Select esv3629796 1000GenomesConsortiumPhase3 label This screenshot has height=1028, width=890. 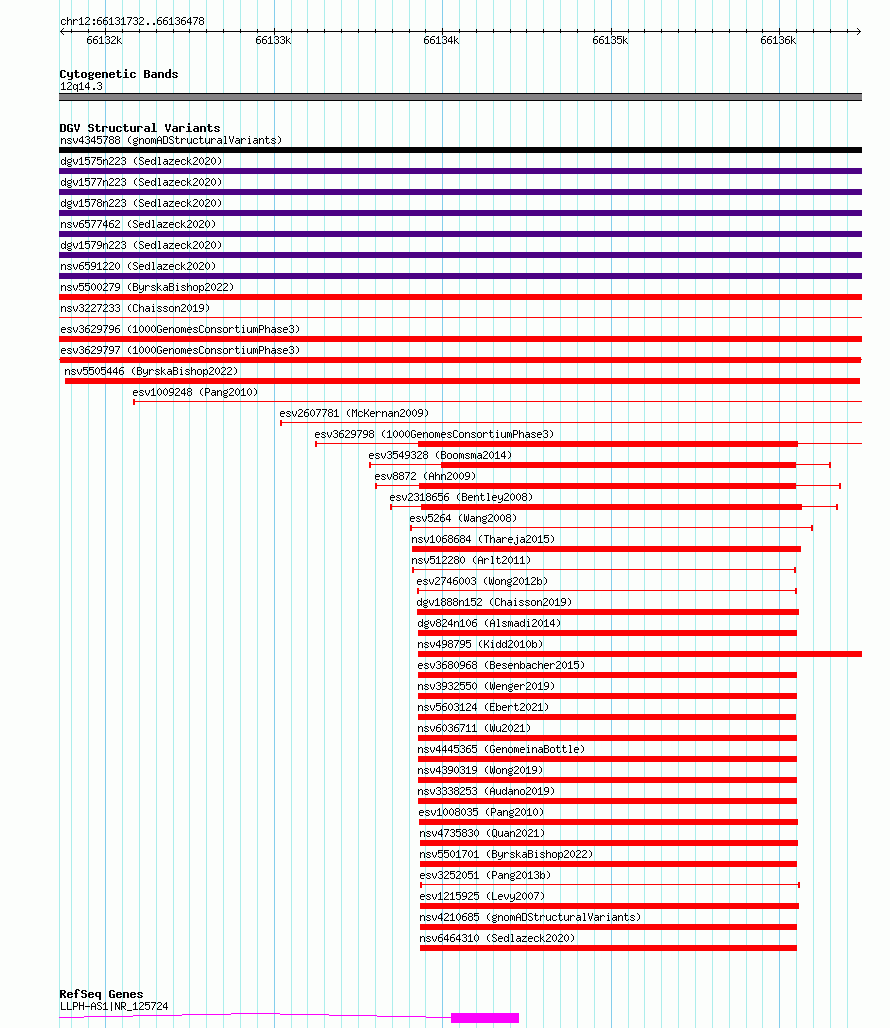(180, 329)
